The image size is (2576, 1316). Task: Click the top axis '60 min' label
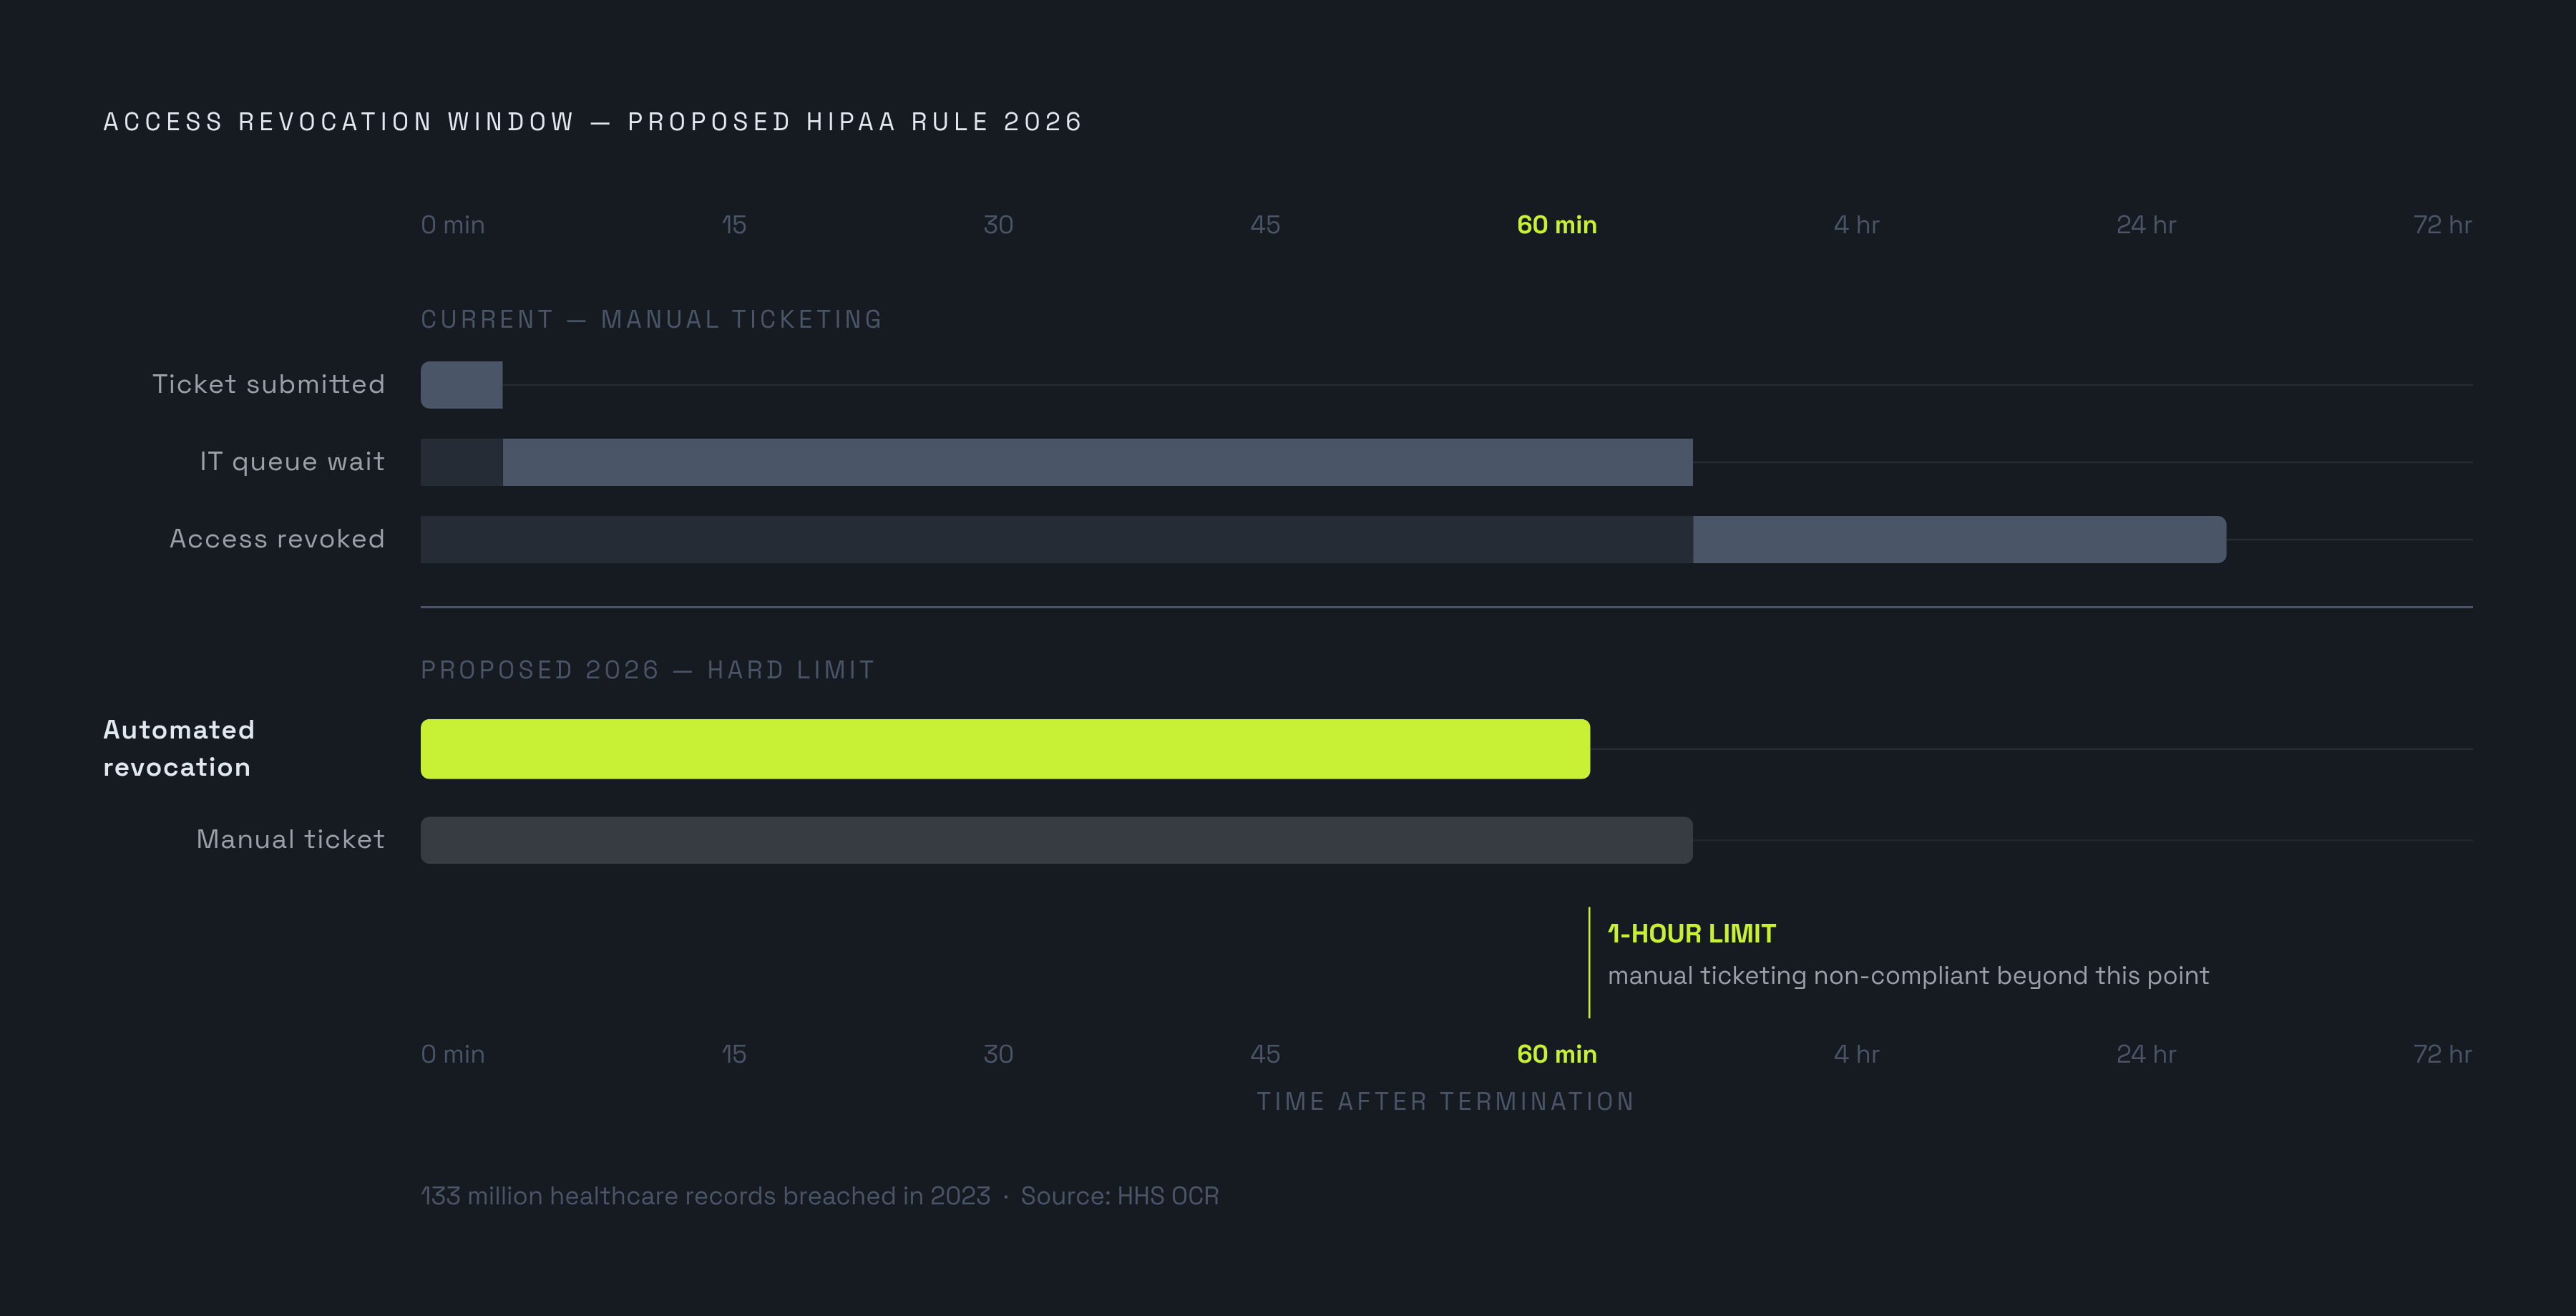click(x=1557, y=225)
